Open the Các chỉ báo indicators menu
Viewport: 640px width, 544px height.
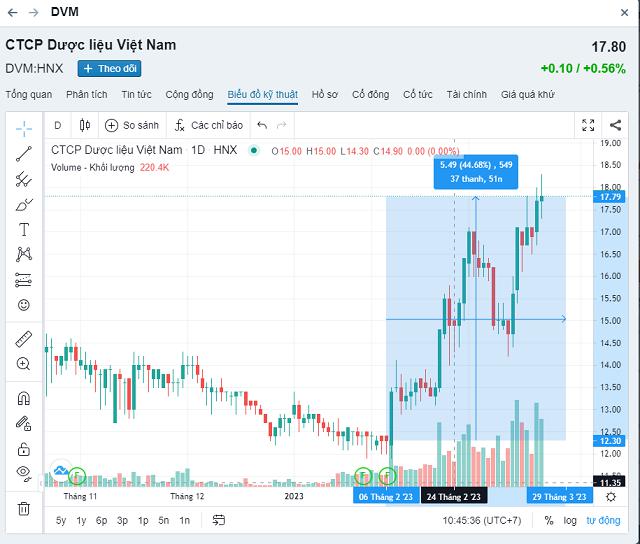pos(208,125)
